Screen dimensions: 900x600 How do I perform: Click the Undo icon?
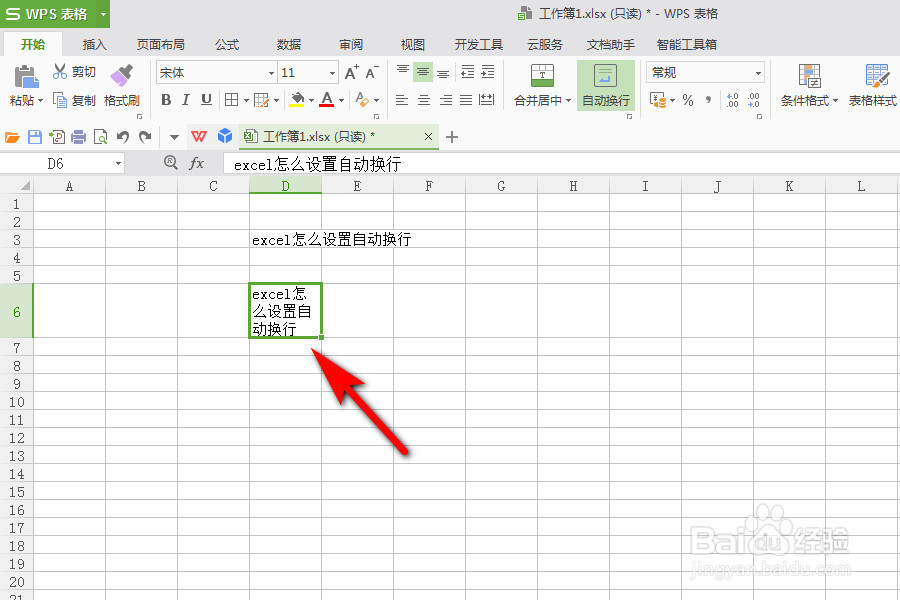[124, 135]
